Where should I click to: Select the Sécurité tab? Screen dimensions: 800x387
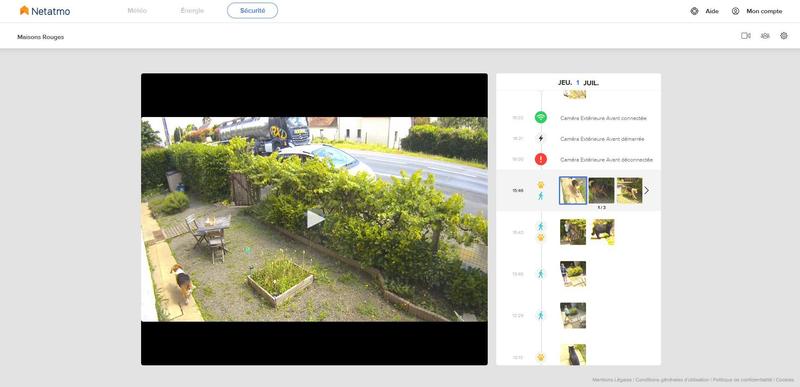(253, 11)
